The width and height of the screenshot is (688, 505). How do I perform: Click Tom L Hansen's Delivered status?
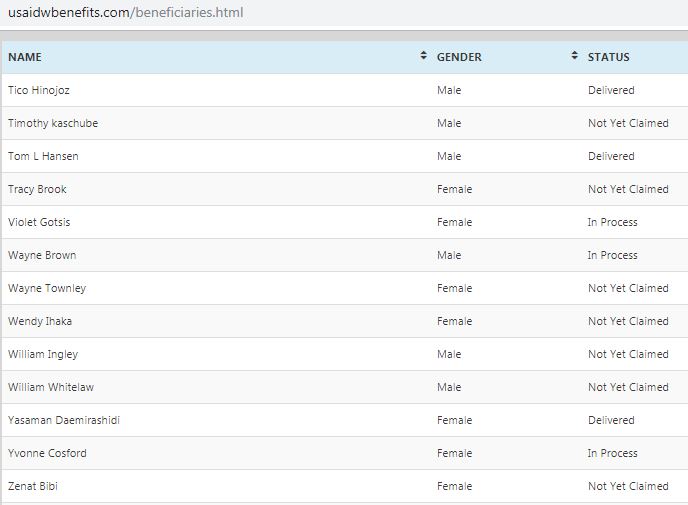point(611,156)
